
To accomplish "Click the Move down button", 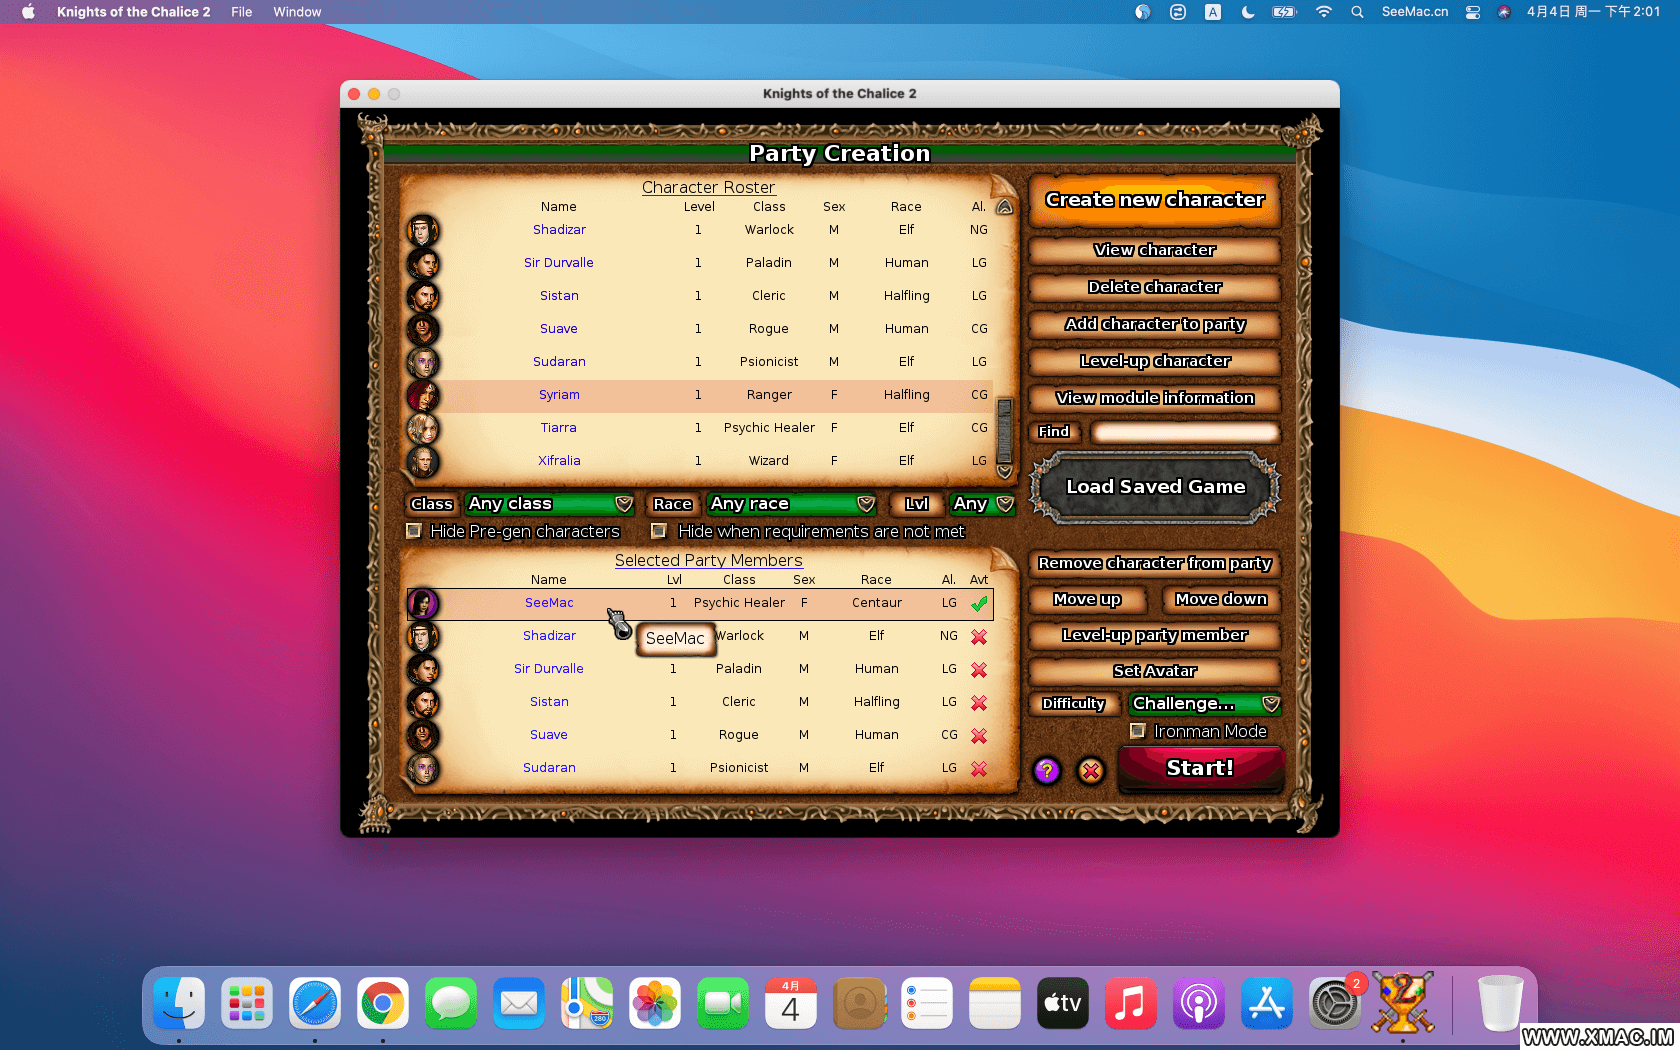I will point(1221,599).
